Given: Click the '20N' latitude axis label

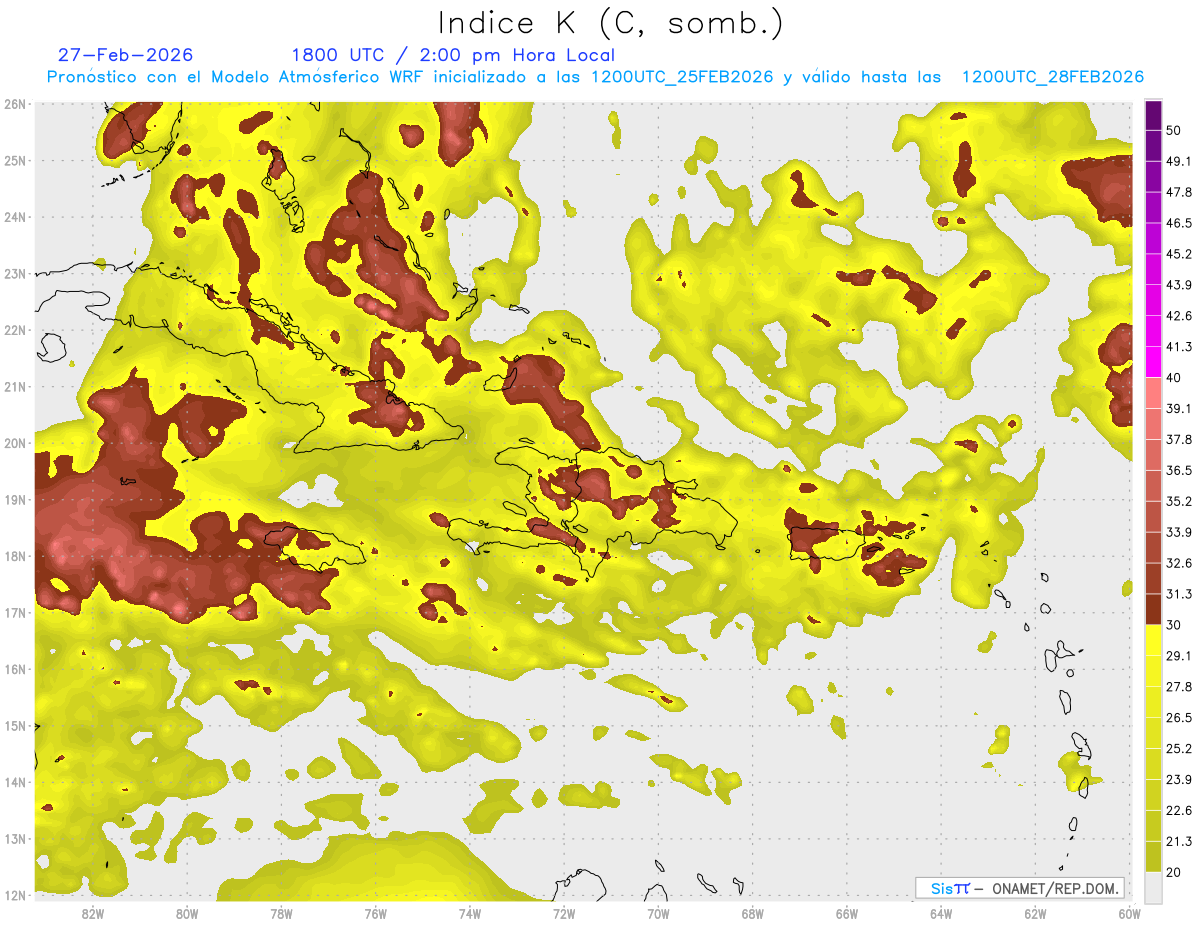Looking at the screenshot, I should coord(15,443).
